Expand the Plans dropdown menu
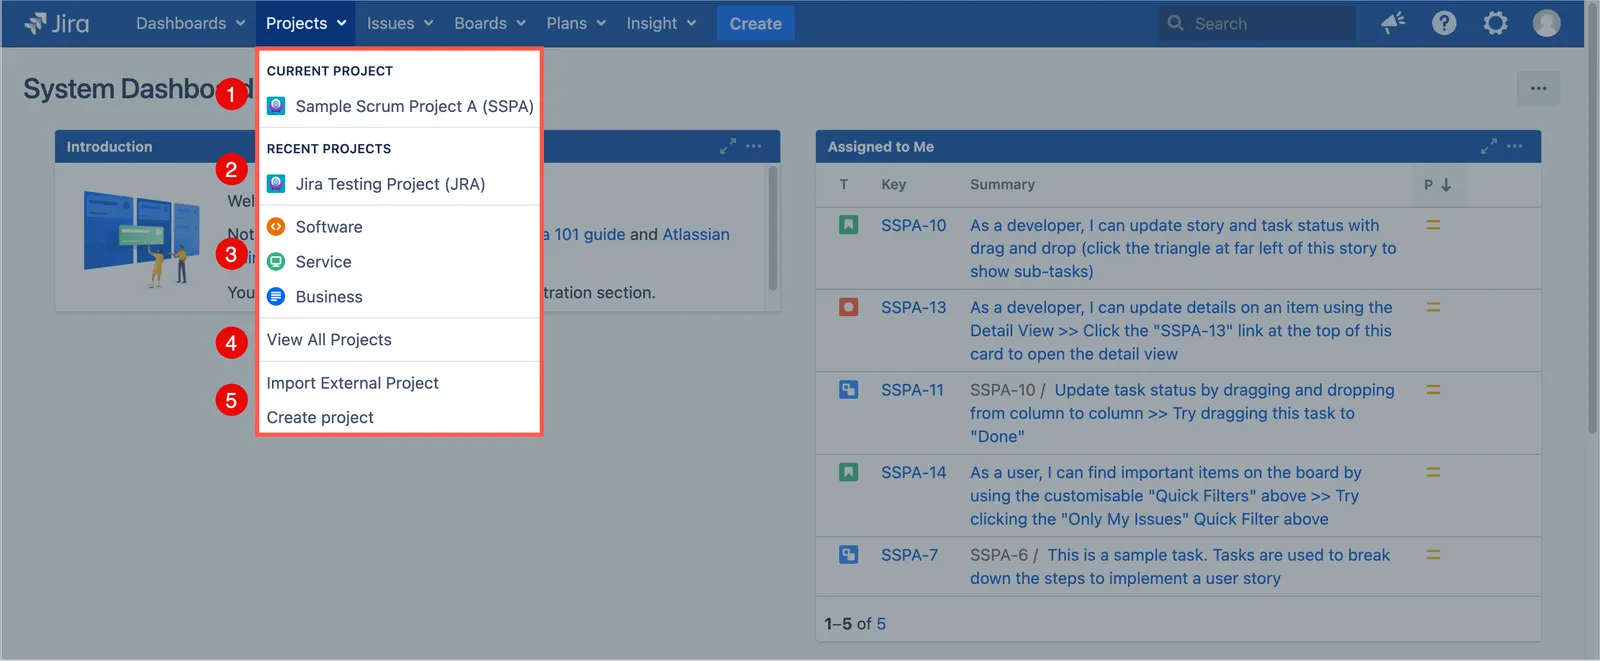Screen dimensions: 1600x661 576,23
